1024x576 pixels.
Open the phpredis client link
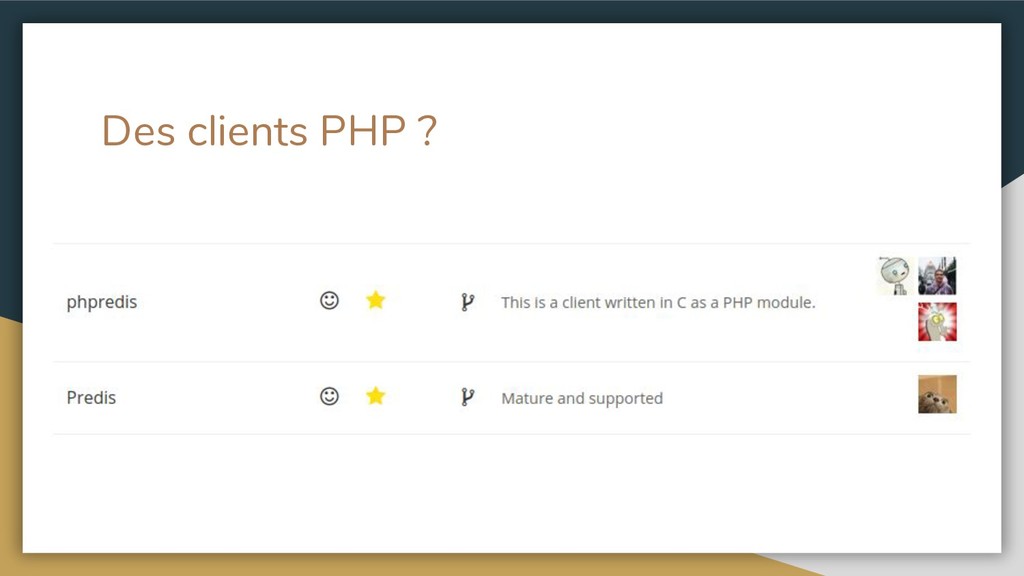coord(101,302)
